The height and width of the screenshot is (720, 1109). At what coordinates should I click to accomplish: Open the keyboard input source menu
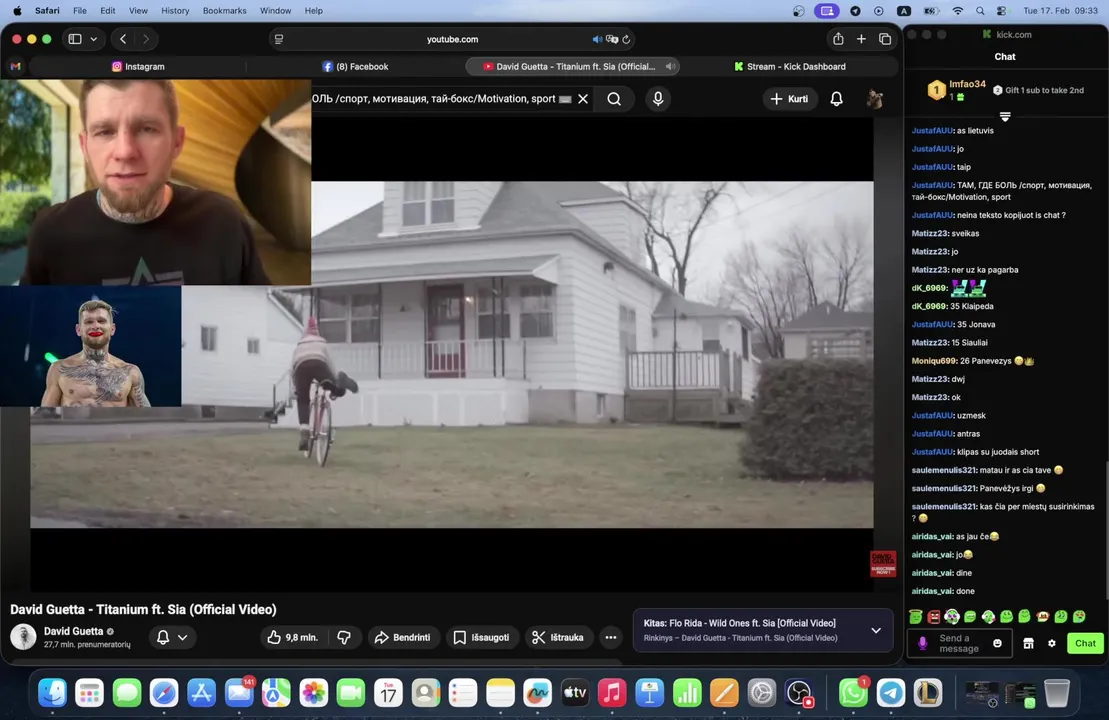[x=904, y=11]
